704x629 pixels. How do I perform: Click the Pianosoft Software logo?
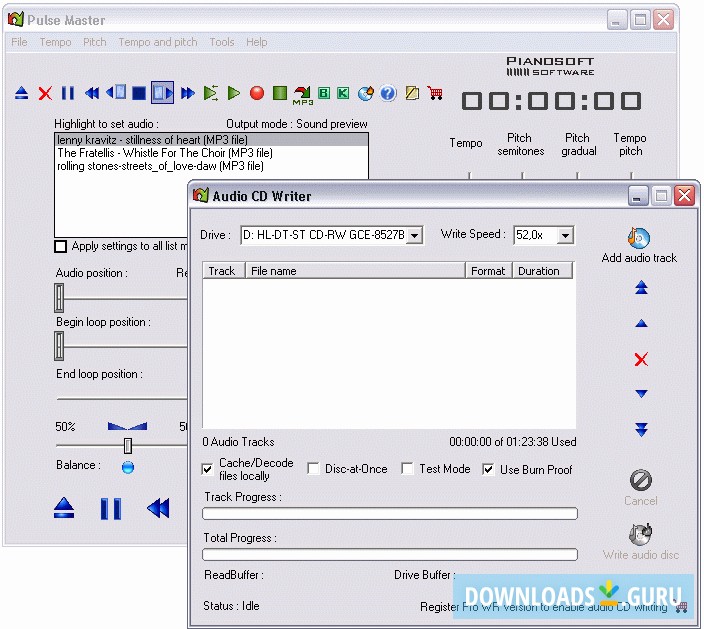[x=550, y=66]
